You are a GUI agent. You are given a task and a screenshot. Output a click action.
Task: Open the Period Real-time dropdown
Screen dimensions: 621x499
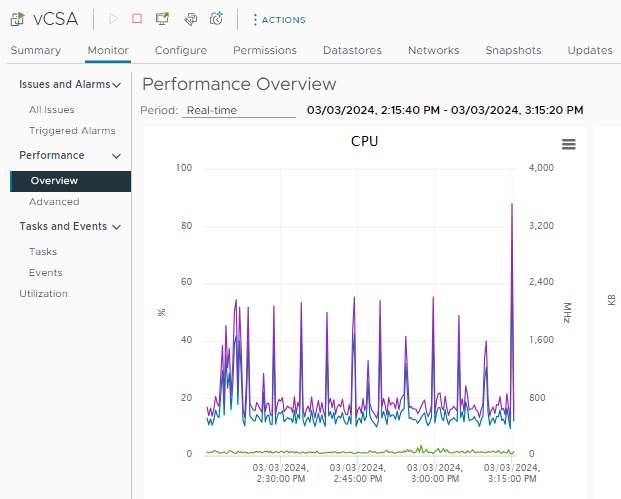[239, 110]
